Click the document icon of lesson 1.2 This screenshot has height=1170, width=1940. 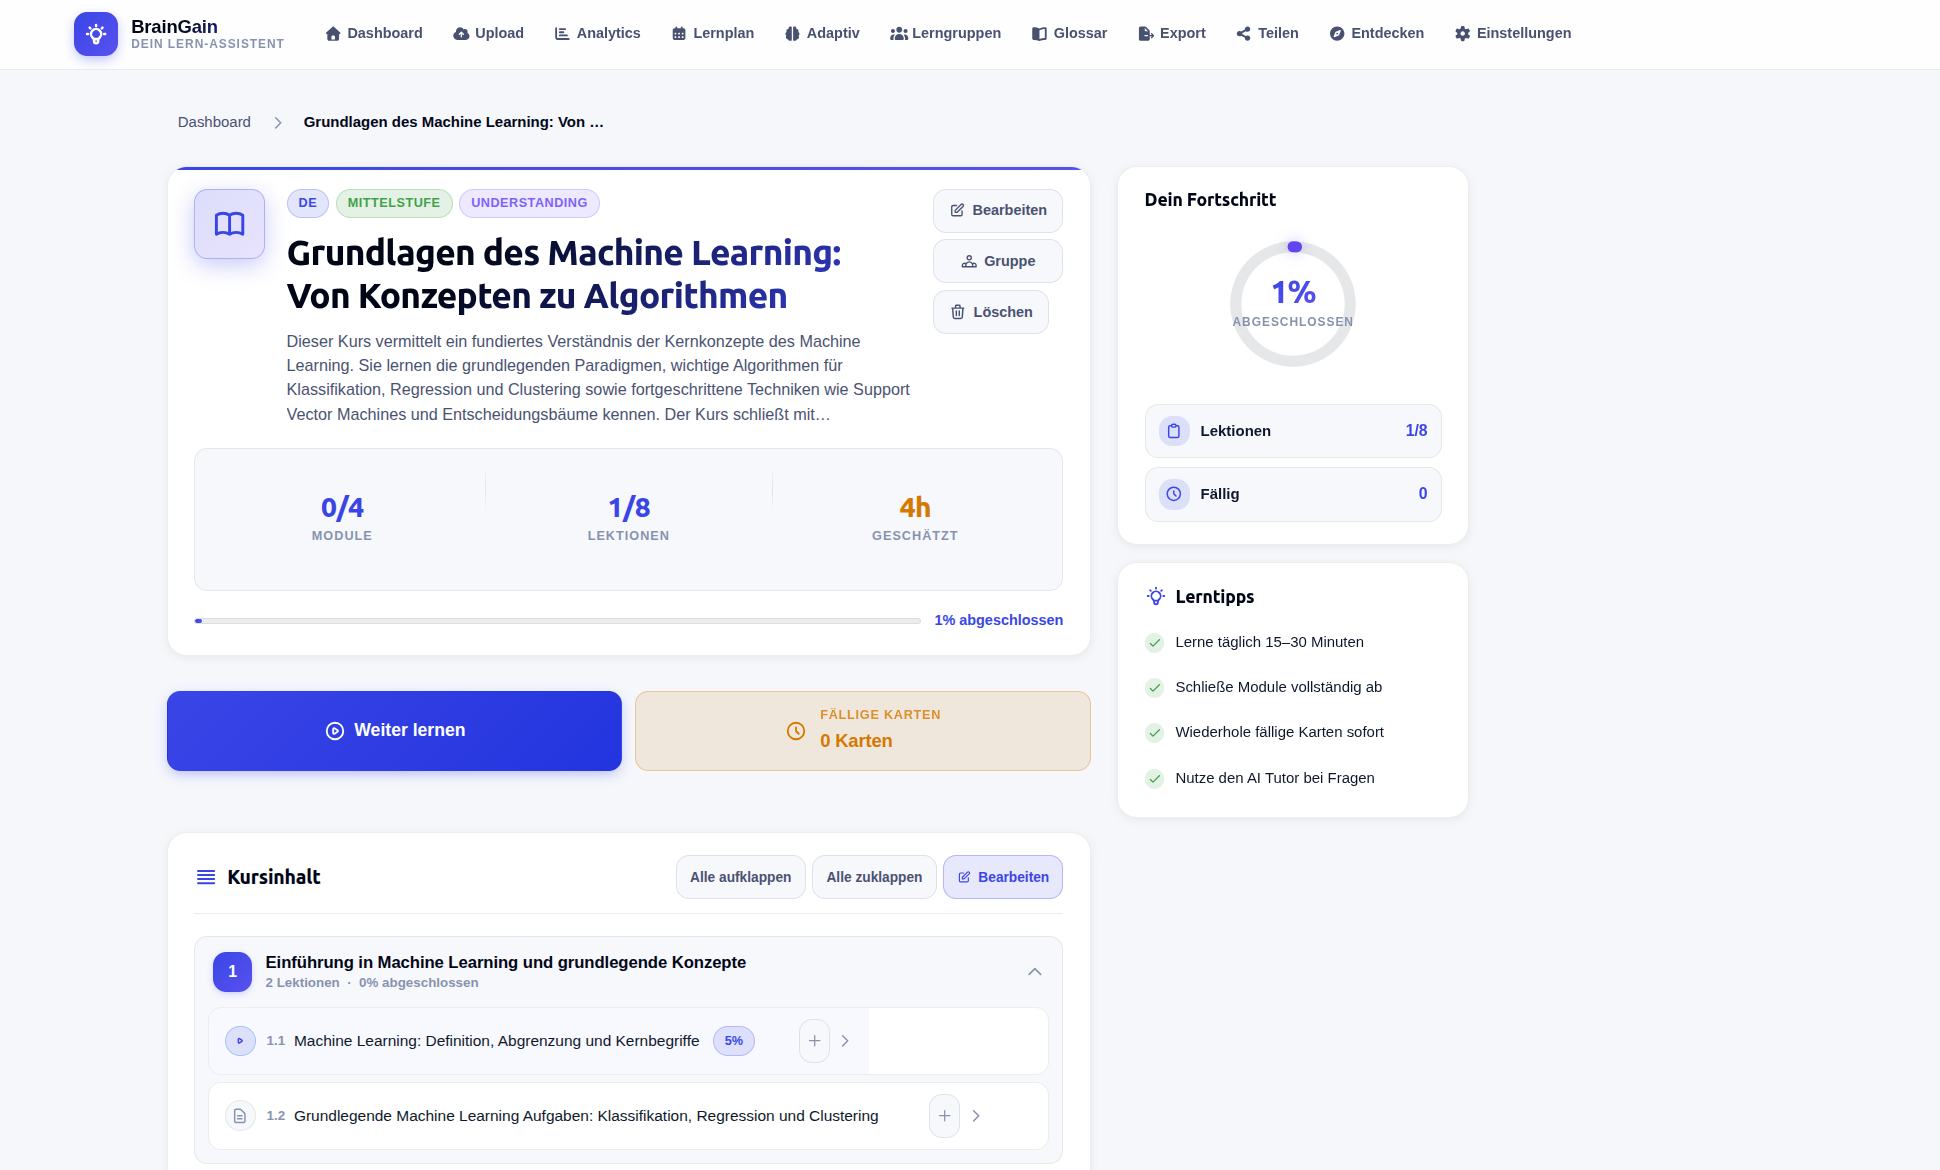point(240,1116)
